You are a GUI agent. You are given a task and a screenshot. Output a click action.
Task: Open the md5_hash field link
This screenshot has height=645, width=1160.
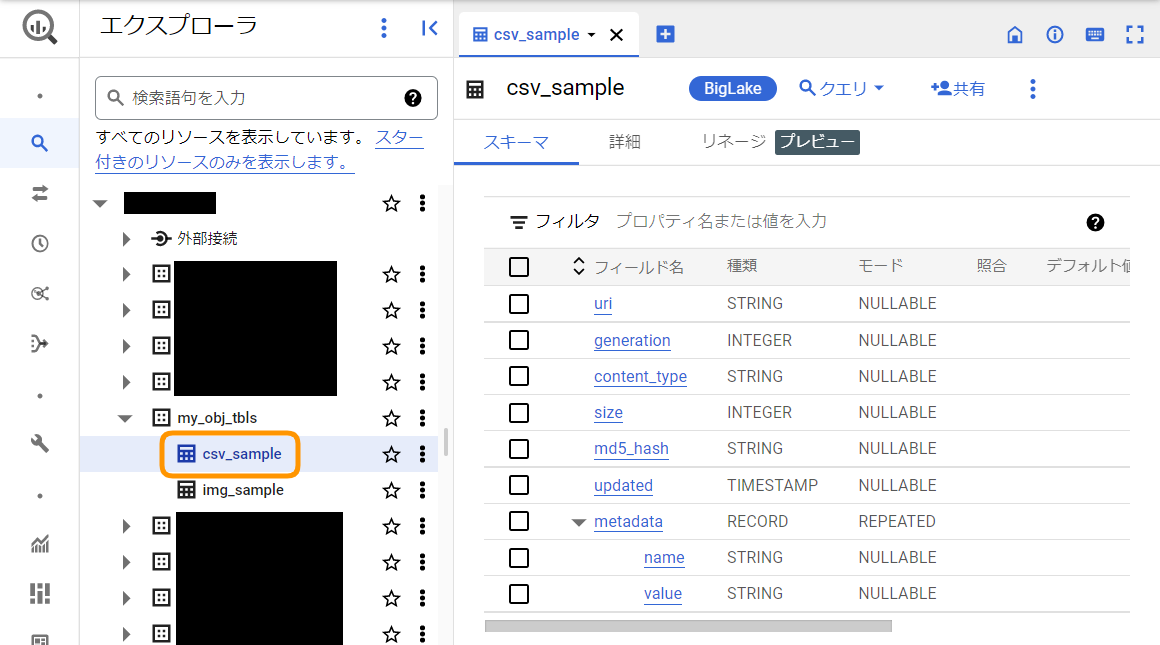click(631, 449)
